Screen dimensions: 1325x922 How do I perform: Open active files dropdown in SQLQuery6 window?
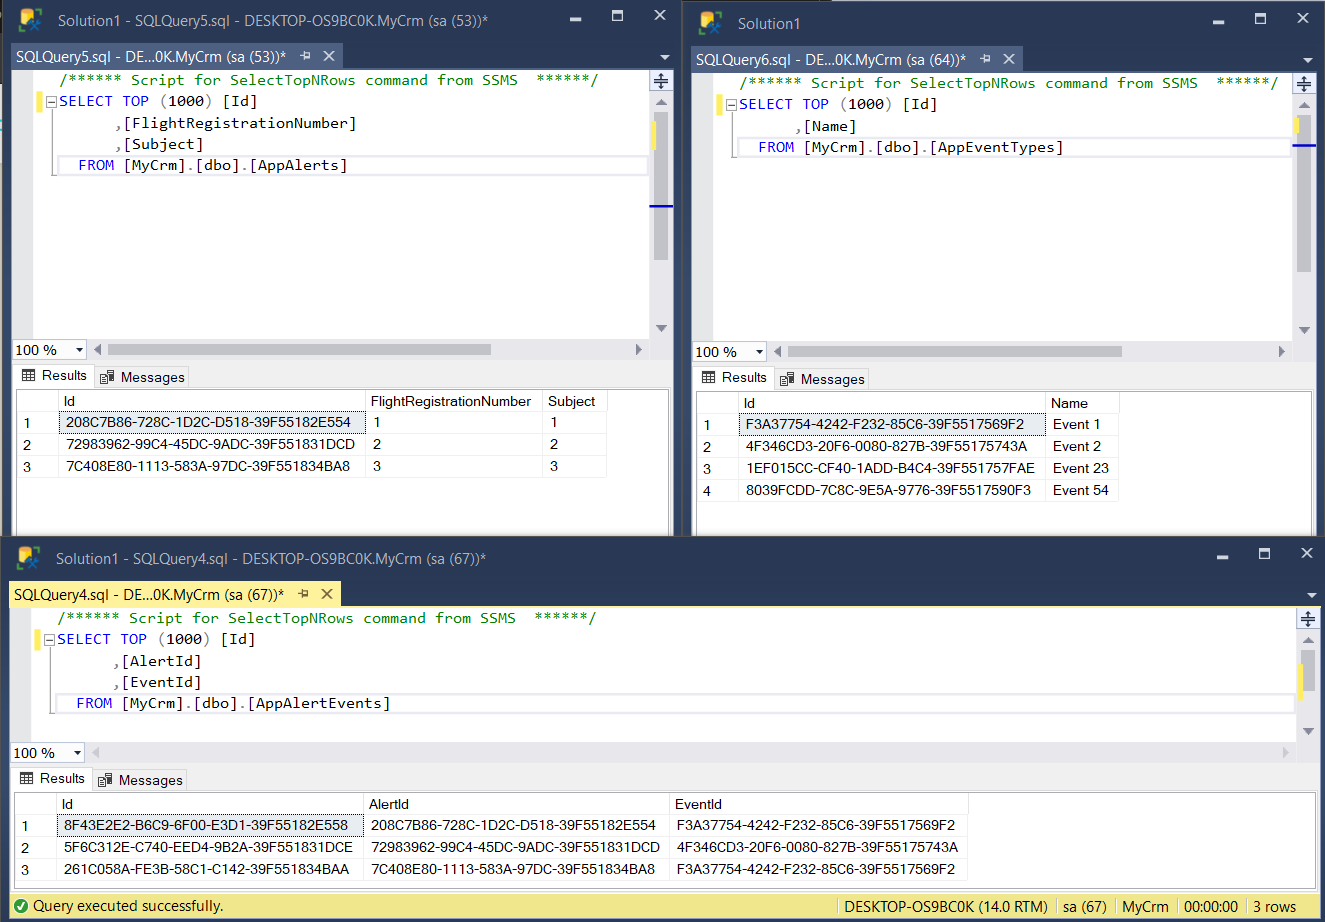click(1307, 60)
